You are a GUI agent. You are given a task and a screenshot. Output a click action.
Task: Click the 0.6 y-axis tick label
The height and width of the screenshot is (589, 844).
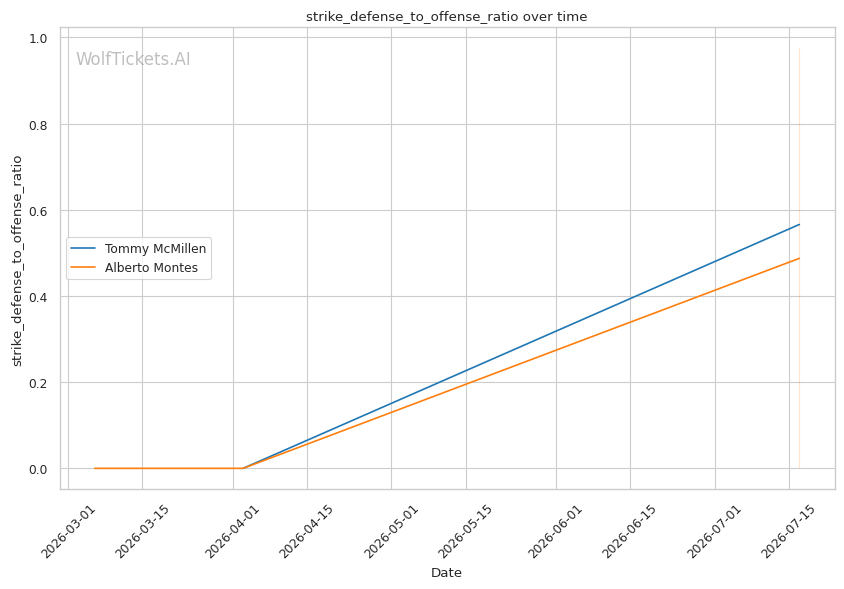(38, 211)
